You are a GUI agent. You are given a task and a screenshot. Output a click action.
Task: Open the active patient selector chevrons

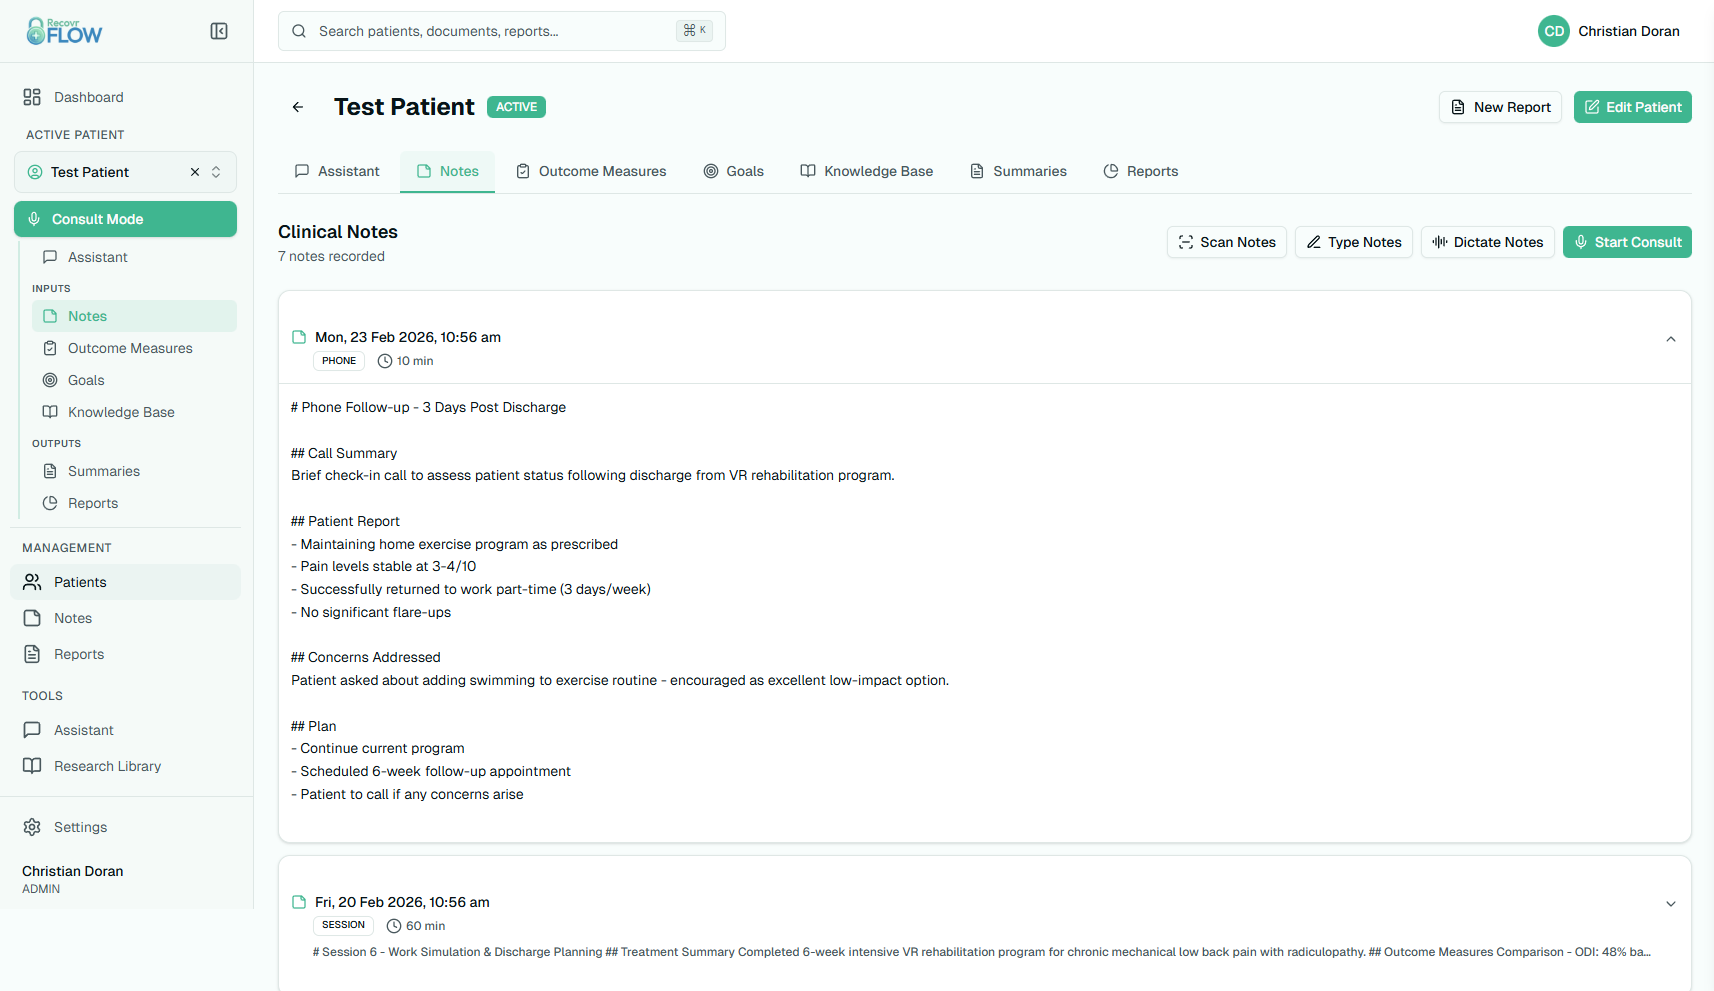(x=216, y=172)
